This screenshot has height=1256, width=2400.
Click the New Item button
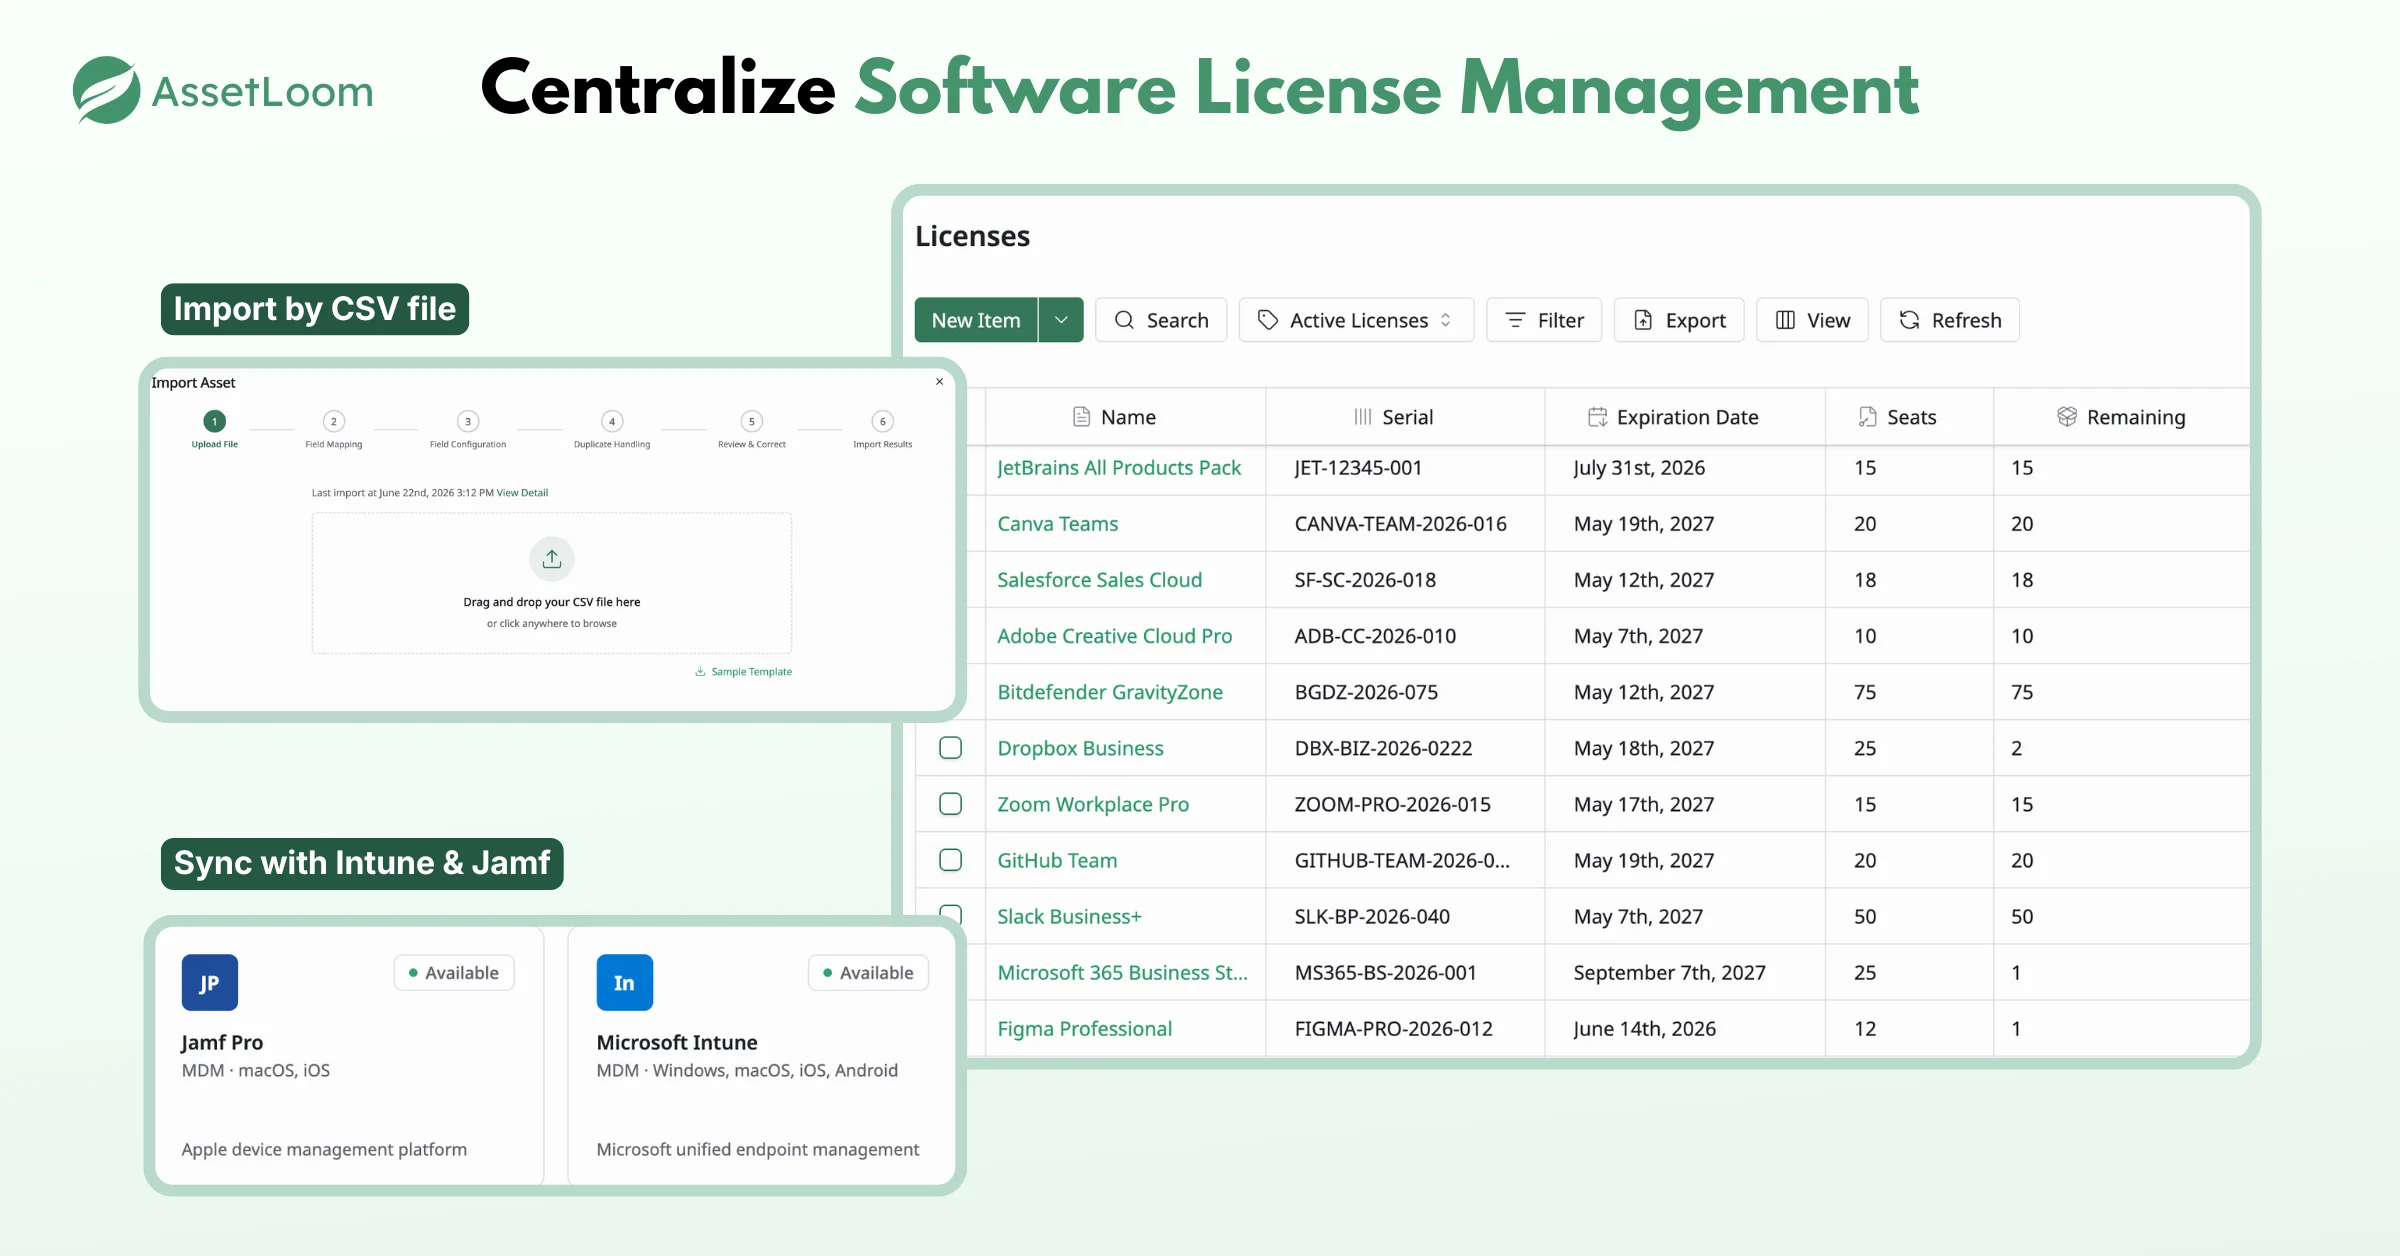pos(976,320)
